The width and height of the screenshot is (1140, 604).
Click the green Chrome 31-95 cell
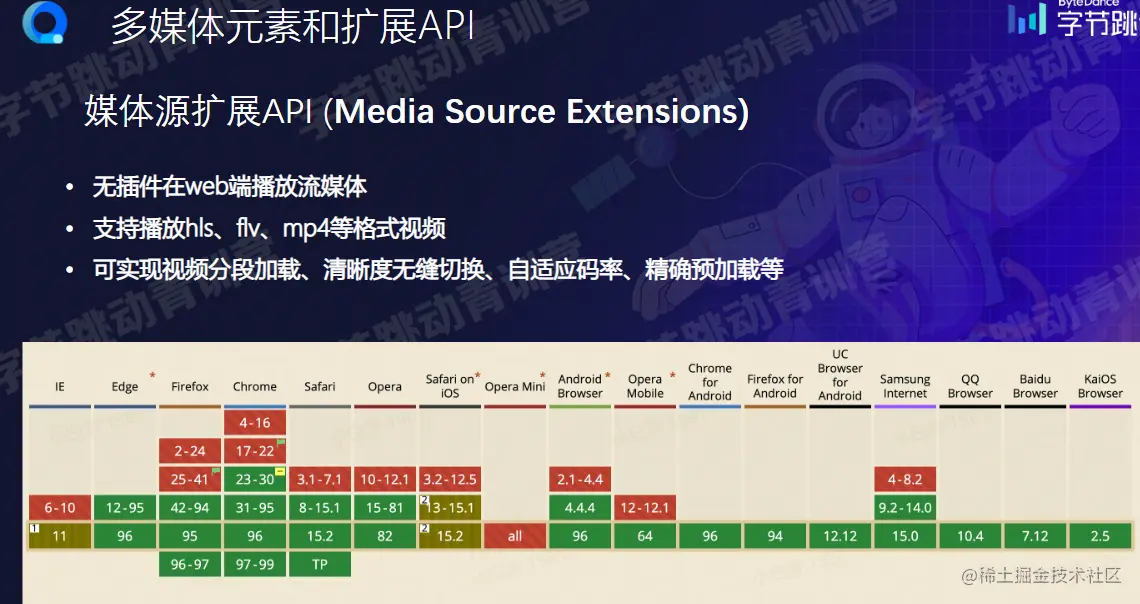click(x=254, y=507)
